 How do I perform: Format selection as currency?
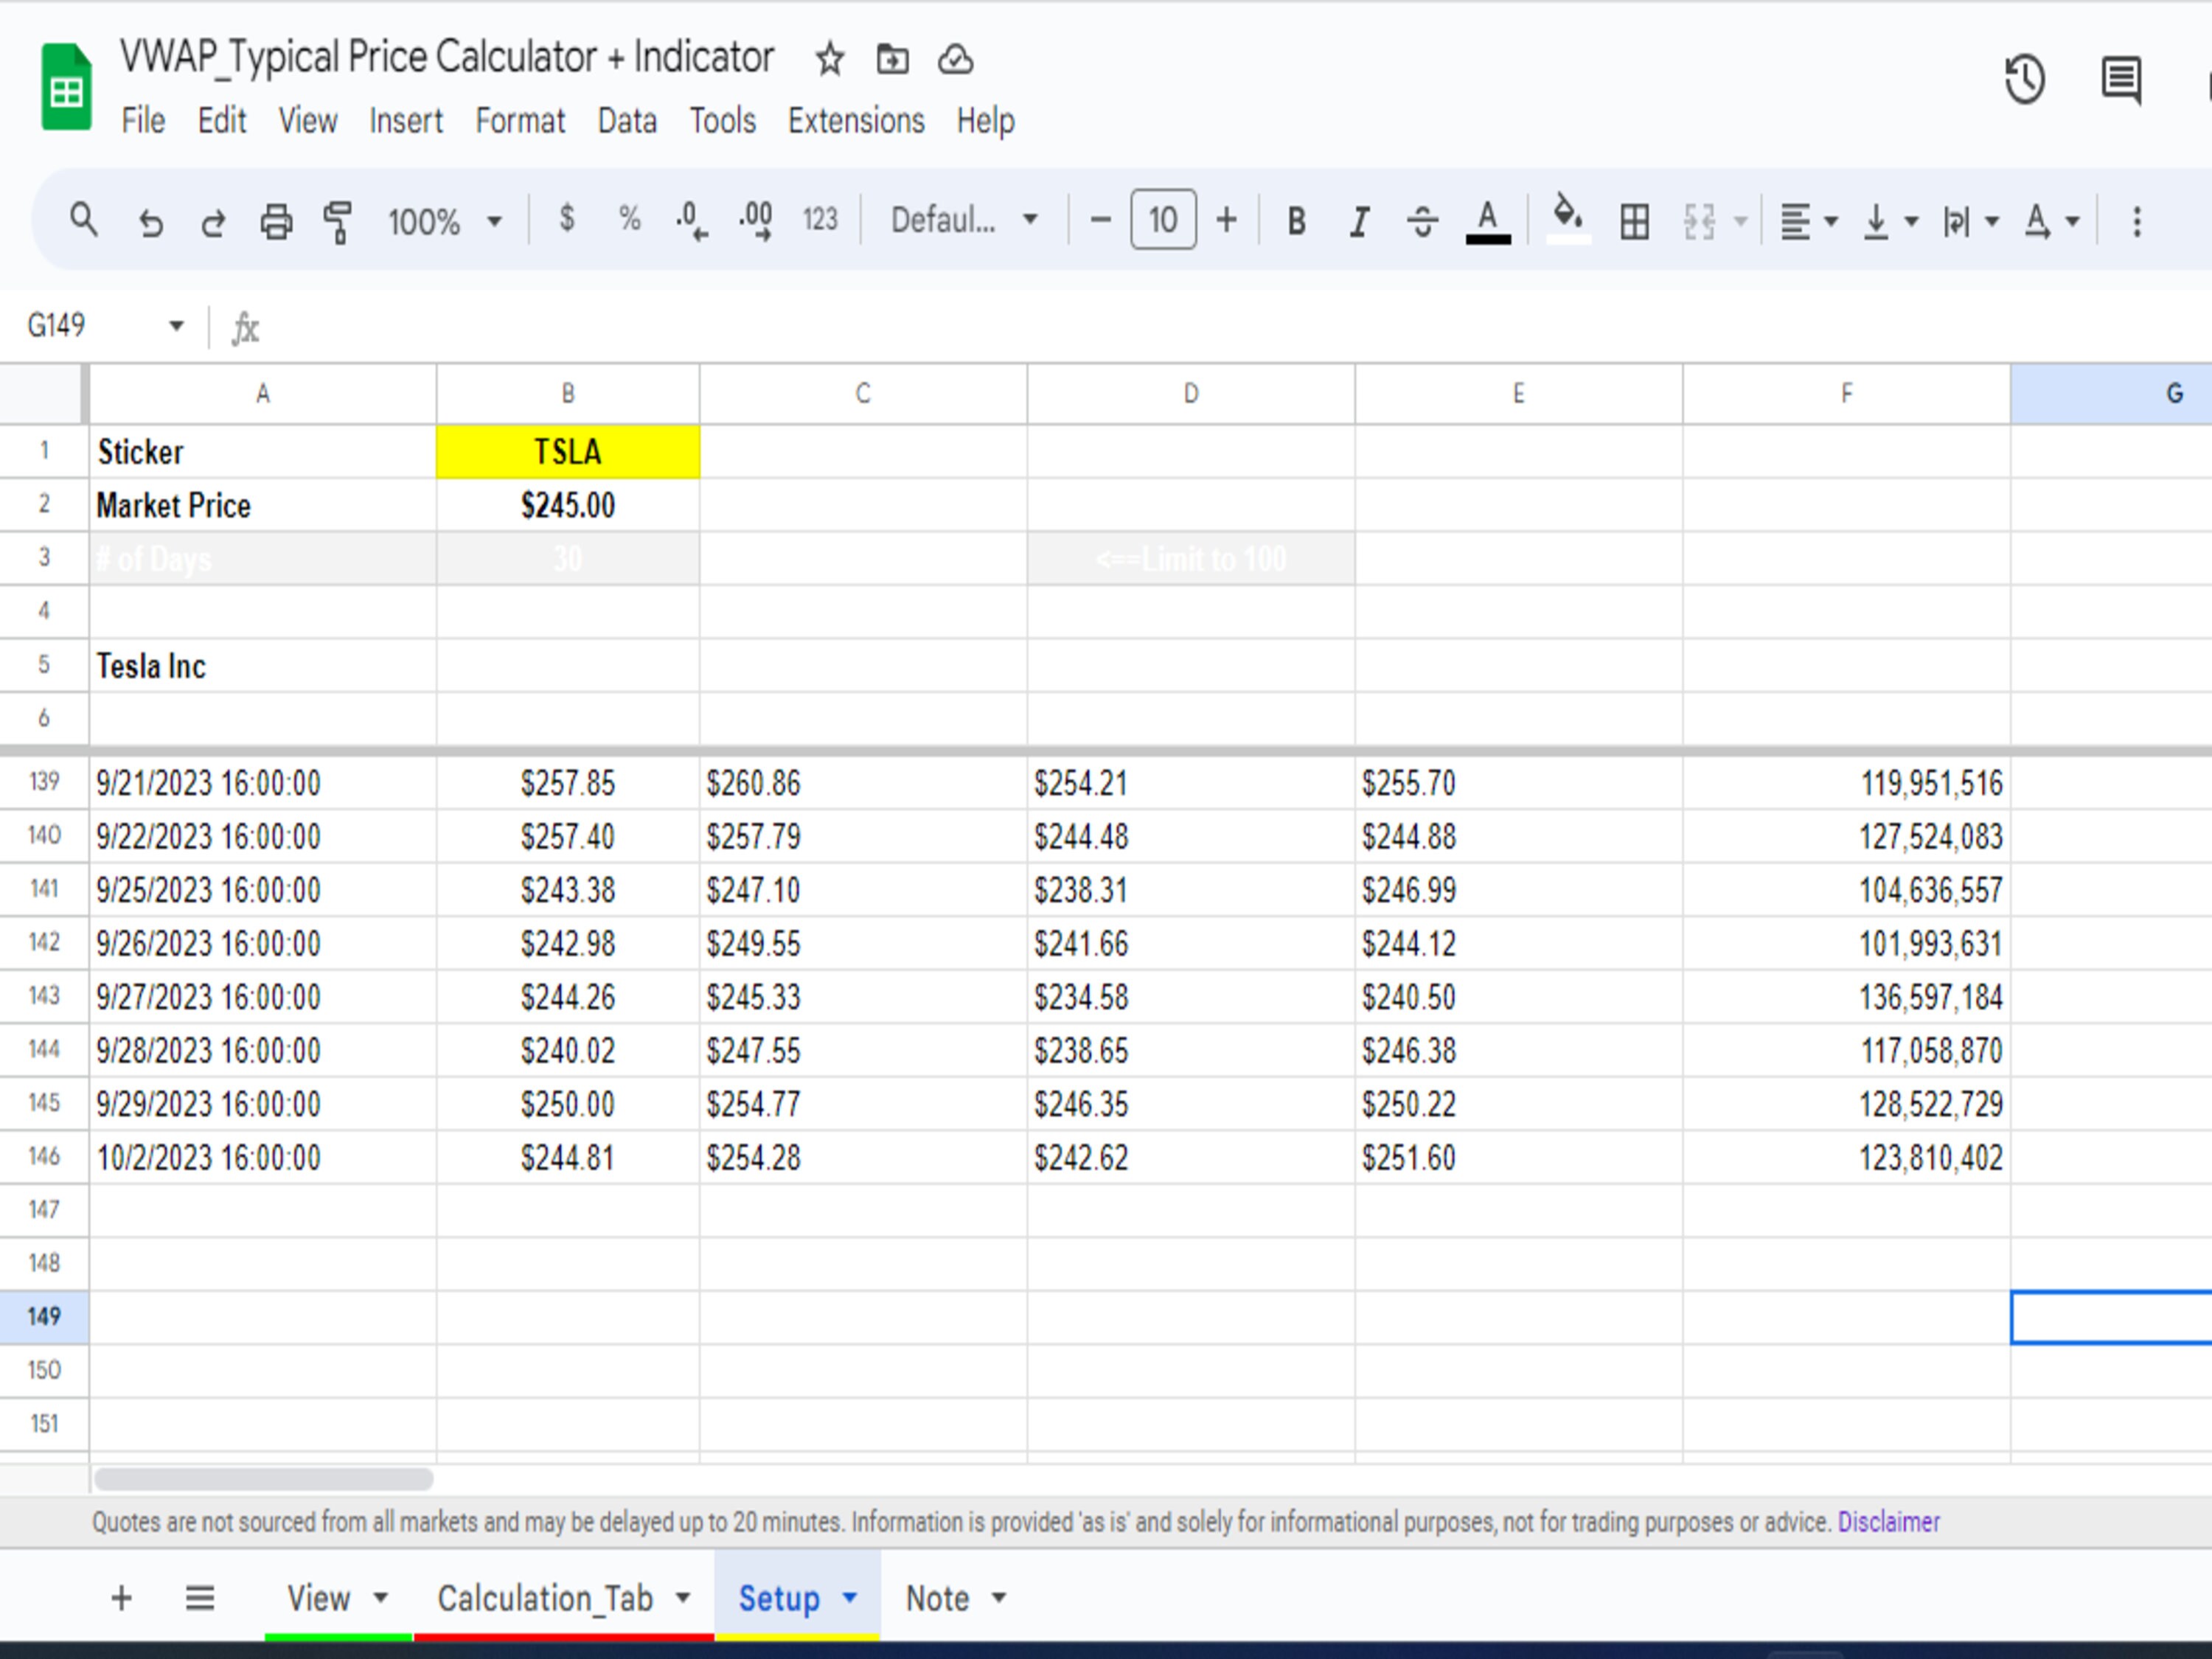(568, 221)
